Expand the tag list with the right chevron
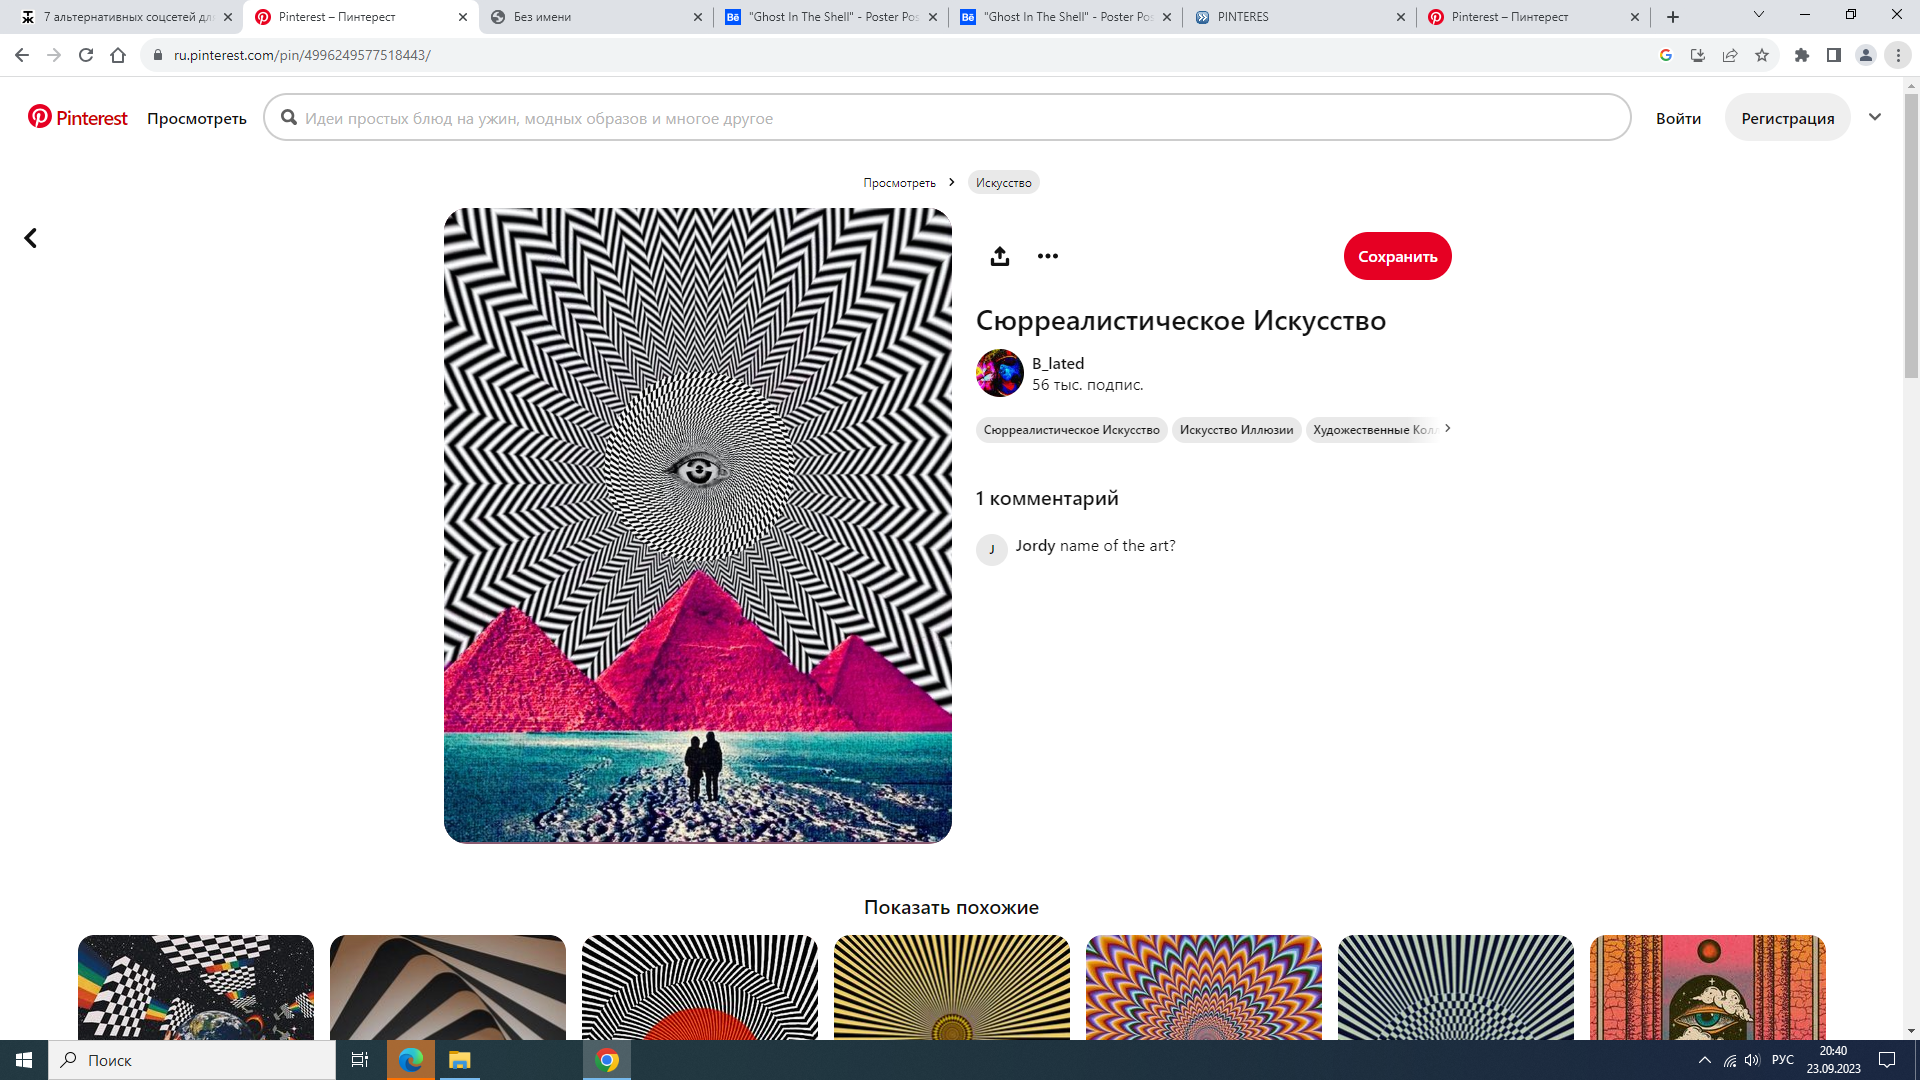Image resolution: width=1920 pixels, height=1080 pixels. point(1447,429)
